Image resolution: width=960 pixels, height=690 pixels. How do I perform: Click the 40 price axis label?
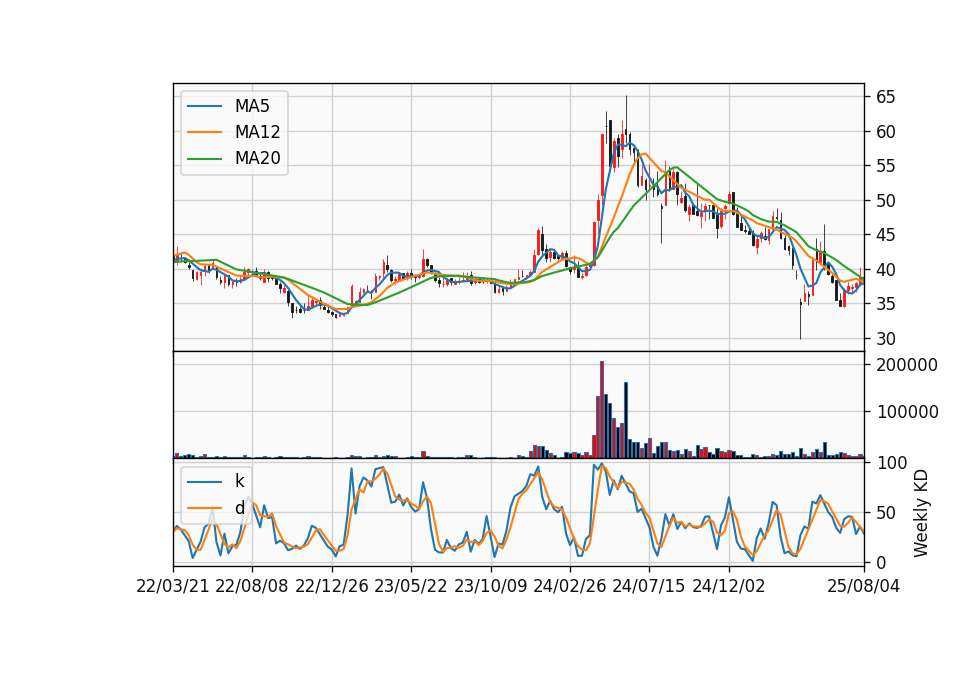(x=885, y=269)
